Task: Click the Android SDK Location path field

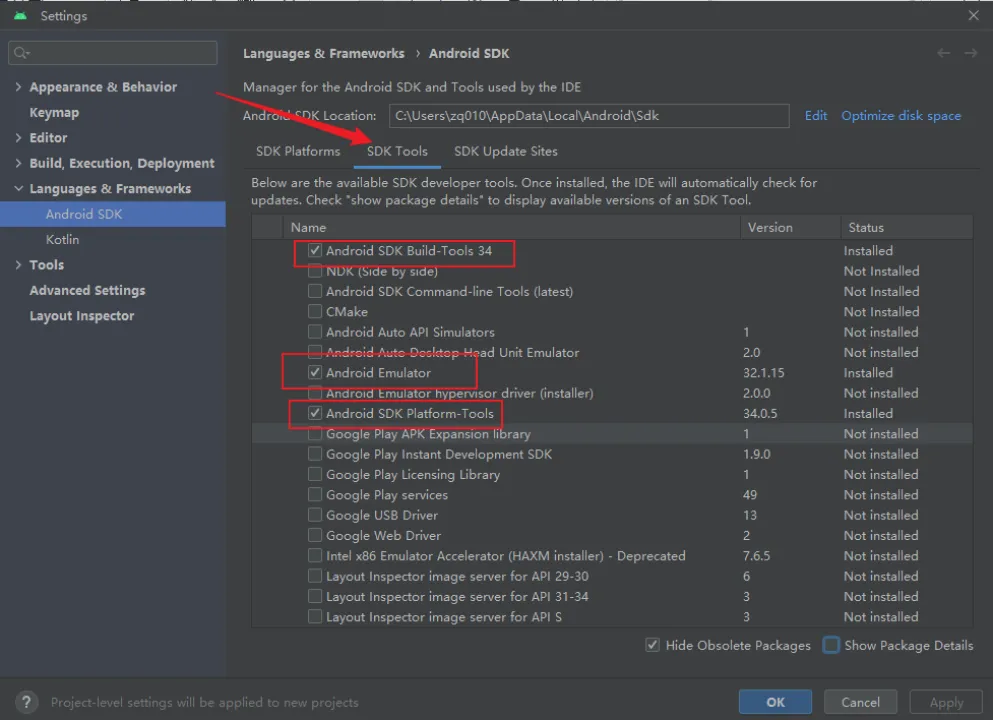Action: point(588,116)
